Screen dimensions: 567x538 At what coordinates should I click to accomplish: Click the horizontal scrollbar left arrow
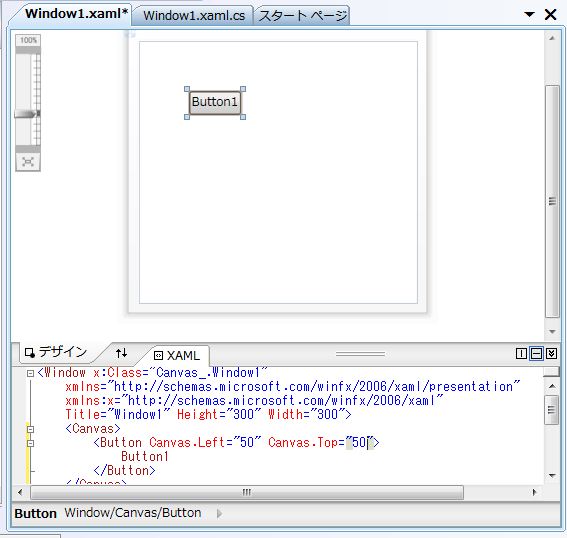[20, 492]
